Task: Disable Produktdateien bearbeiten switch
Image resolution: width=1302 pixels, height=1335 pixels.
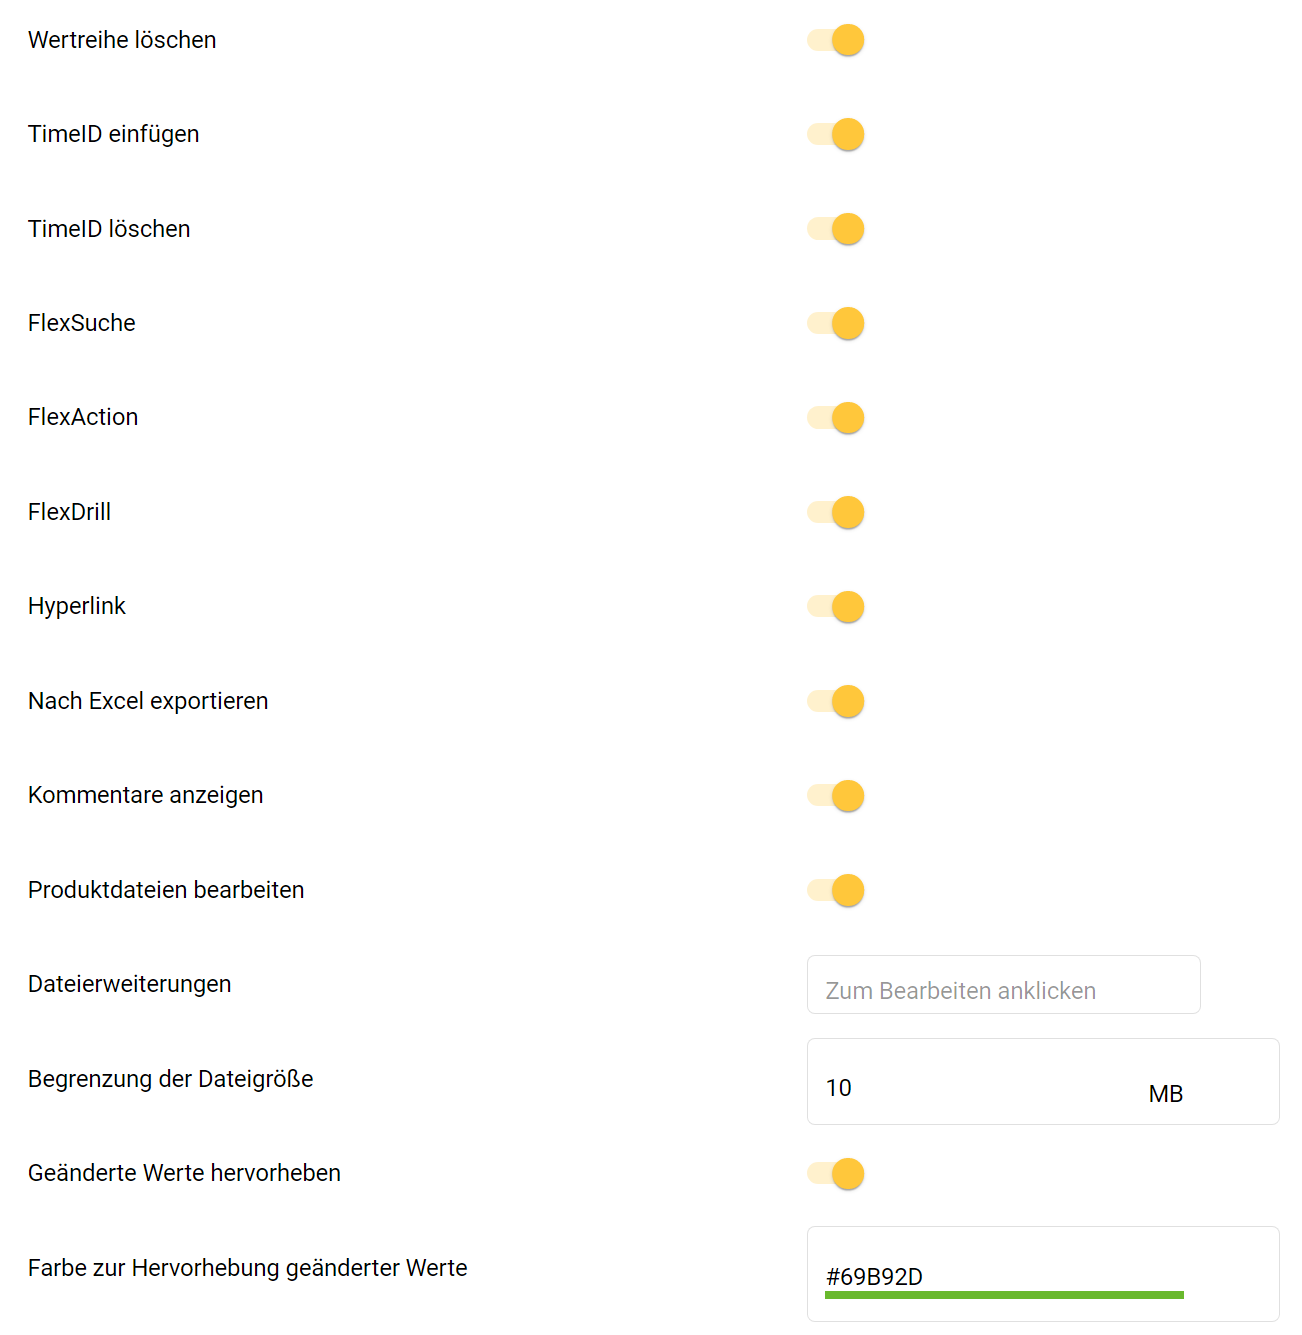Action: (836, 890)
